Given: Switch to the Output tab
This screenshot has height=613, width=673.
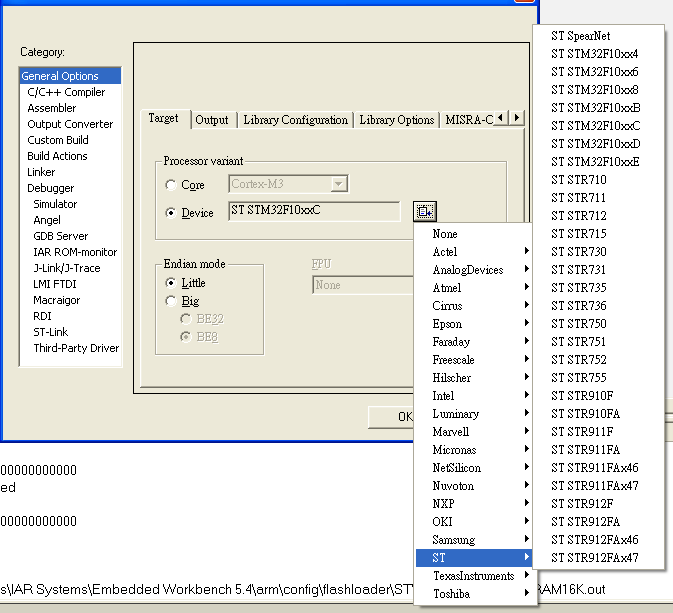Looking at the screenshot, I should pos(212,120).
